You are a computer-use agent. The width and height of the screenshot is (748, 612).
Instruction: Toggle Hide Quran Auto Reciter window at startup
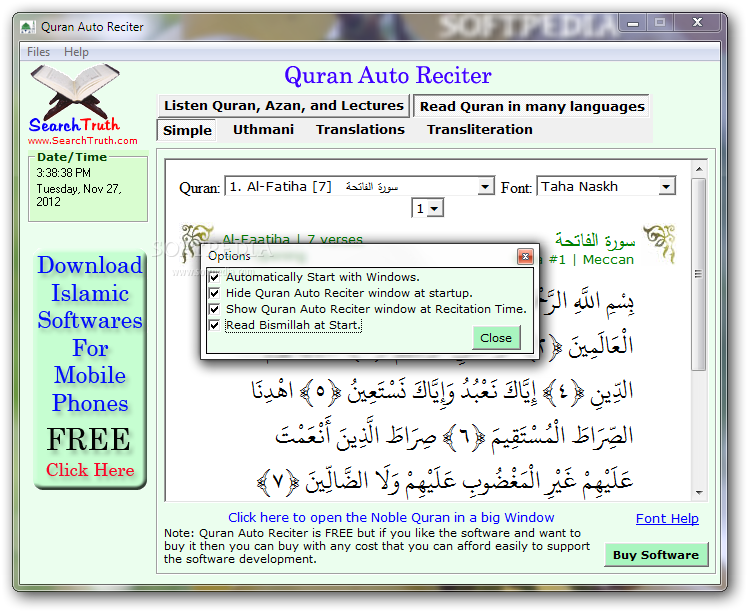click(x=214, y=293)
